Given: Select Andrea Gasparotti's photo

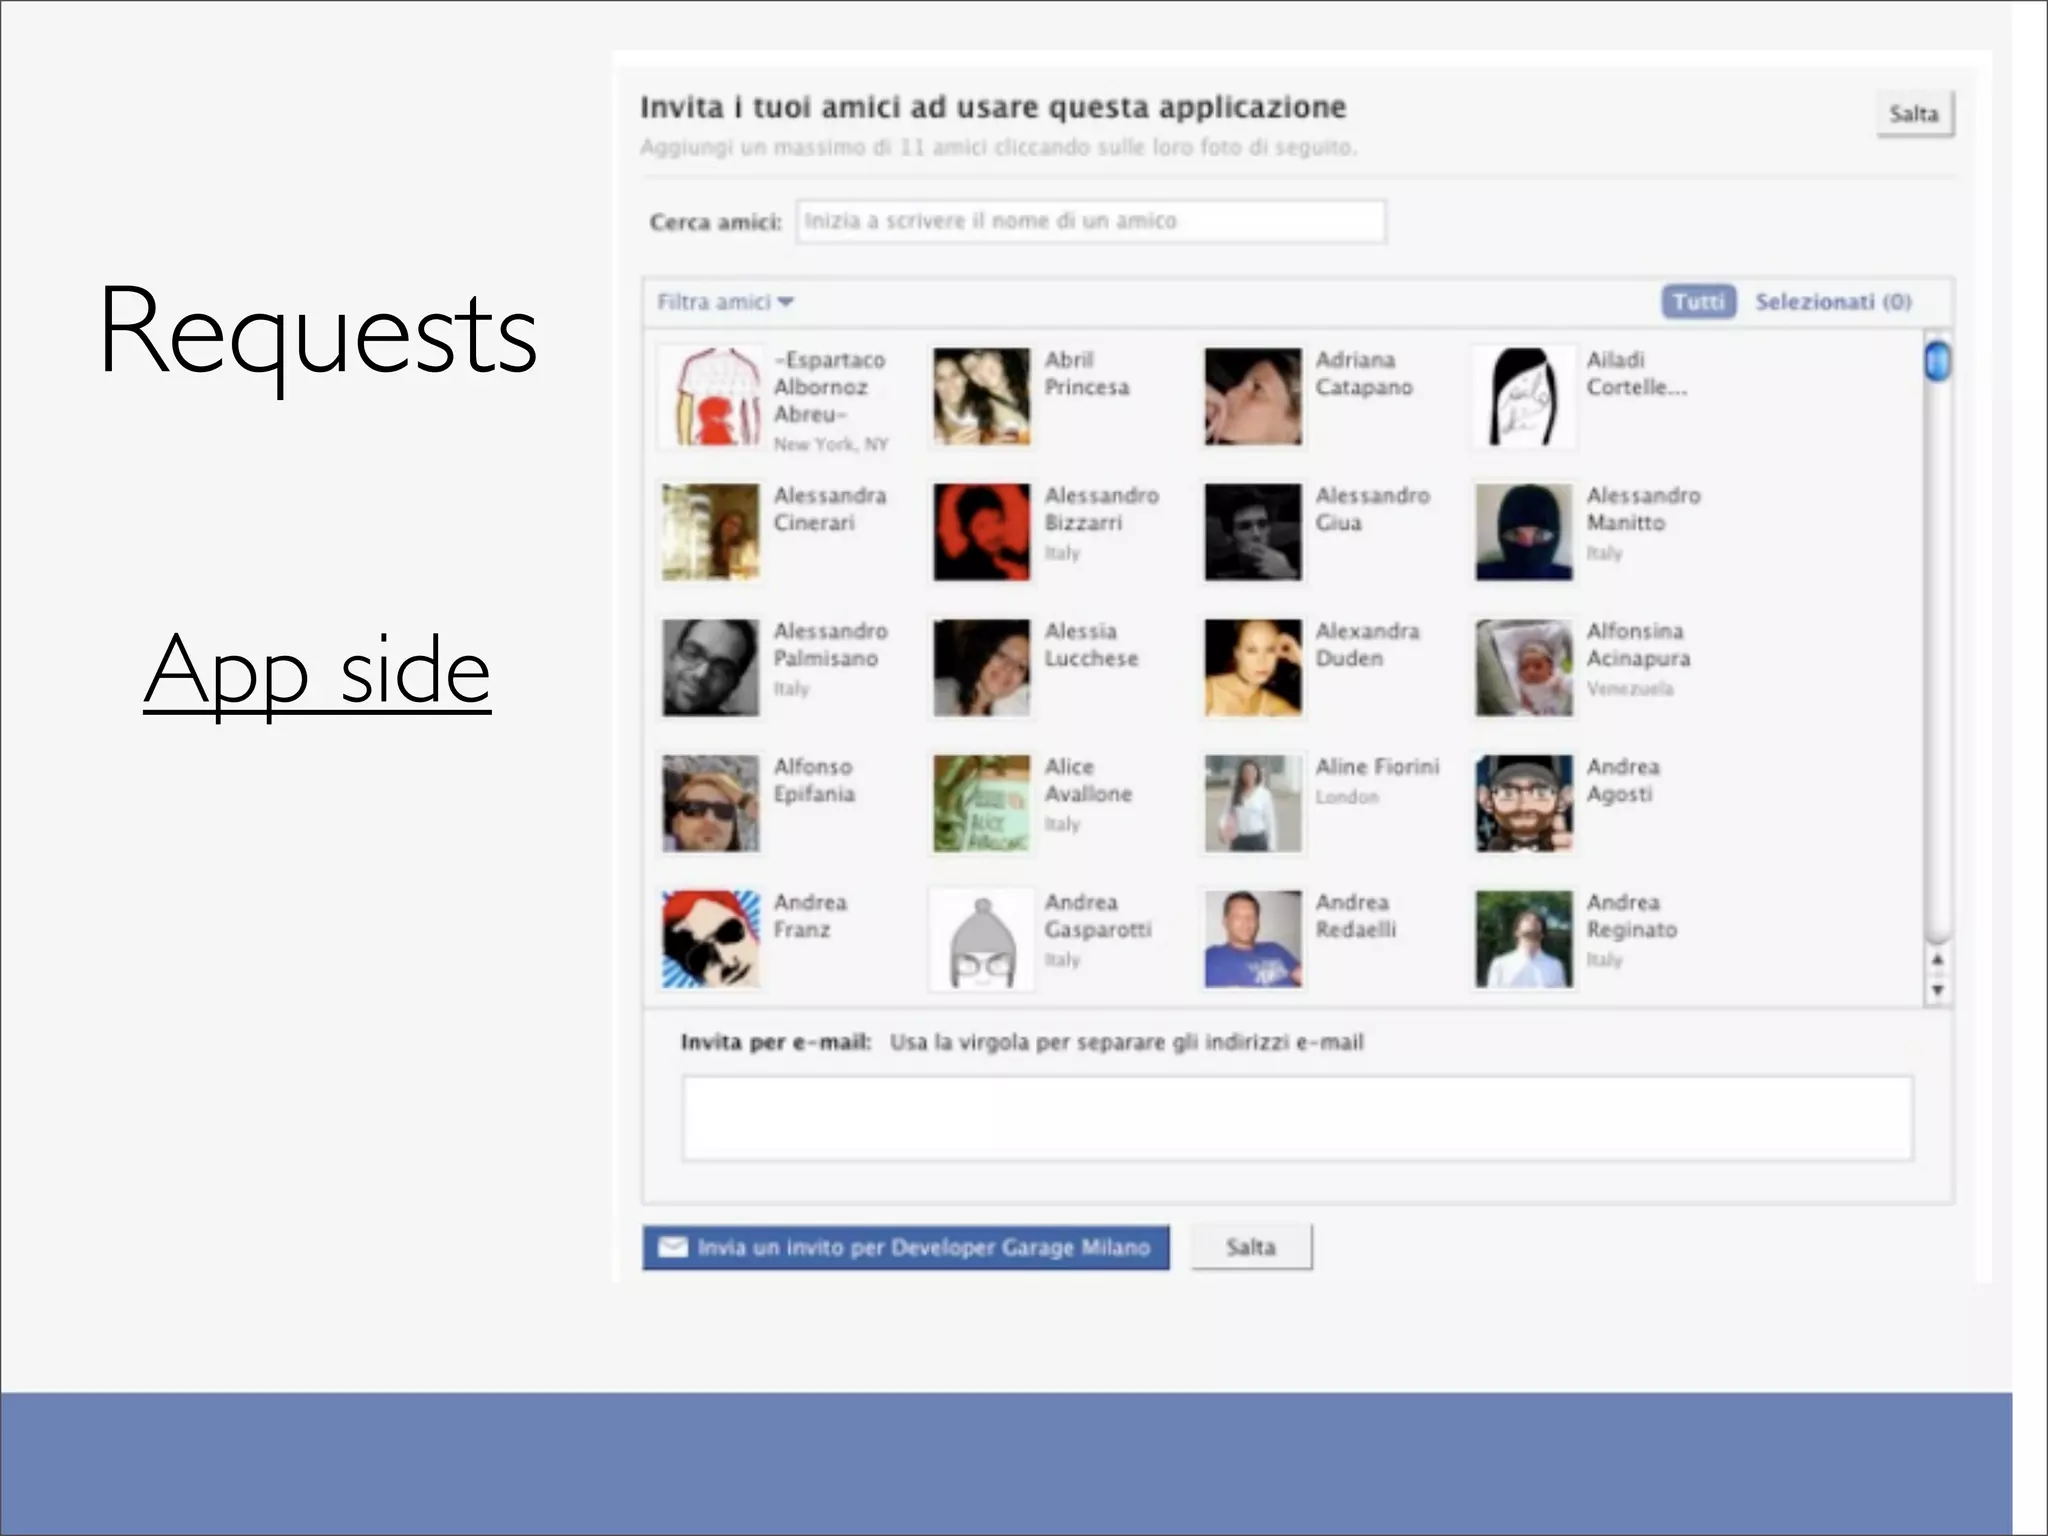Looking at the screenshot, I should click(x=982, y=939).
